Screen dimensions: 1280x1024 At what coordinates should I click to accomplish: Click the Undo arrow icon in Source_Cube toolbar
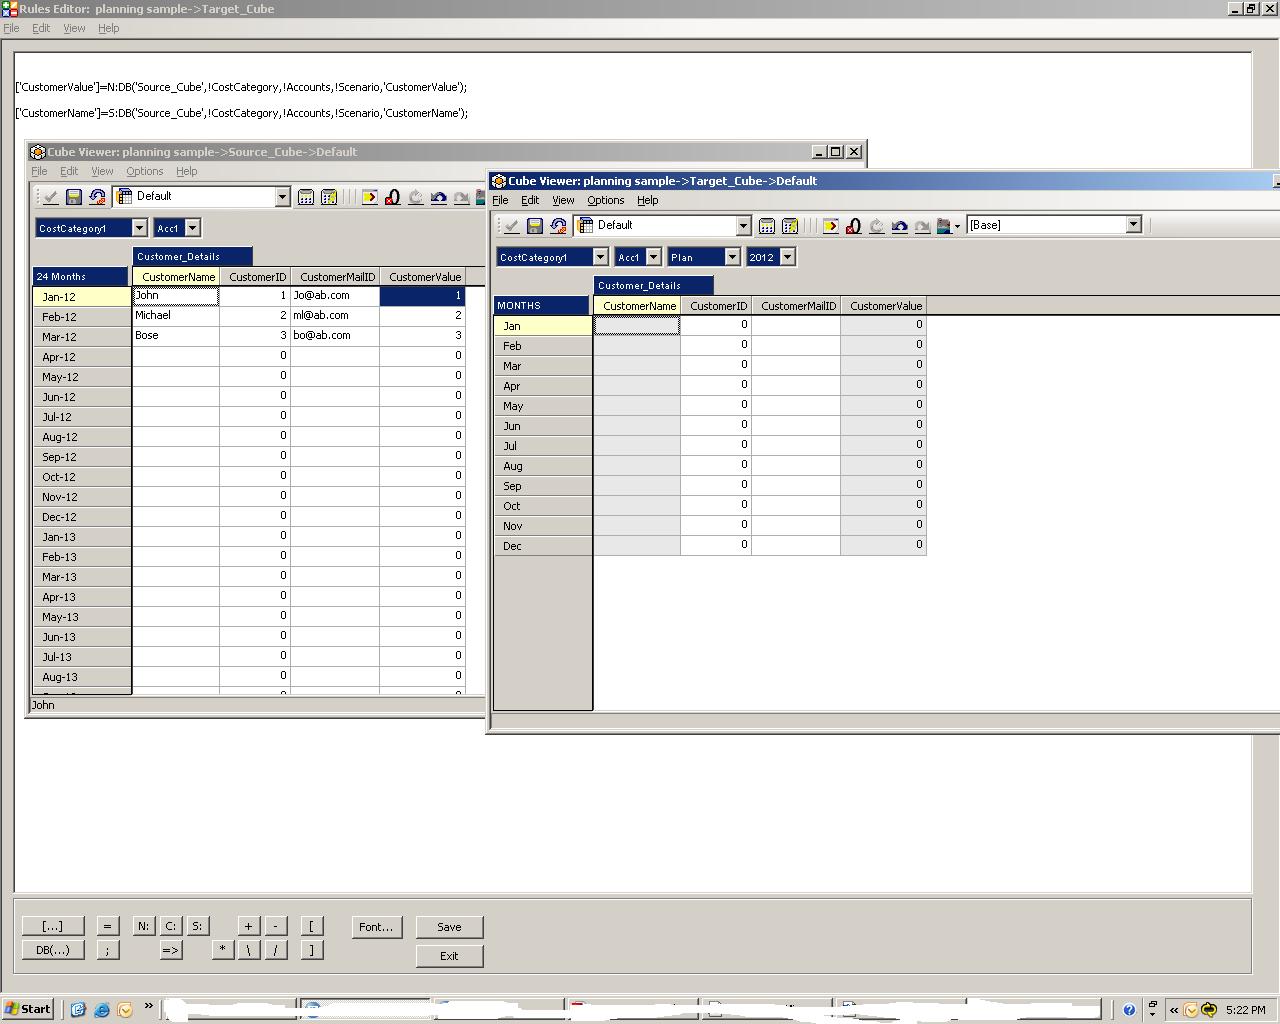439,197
